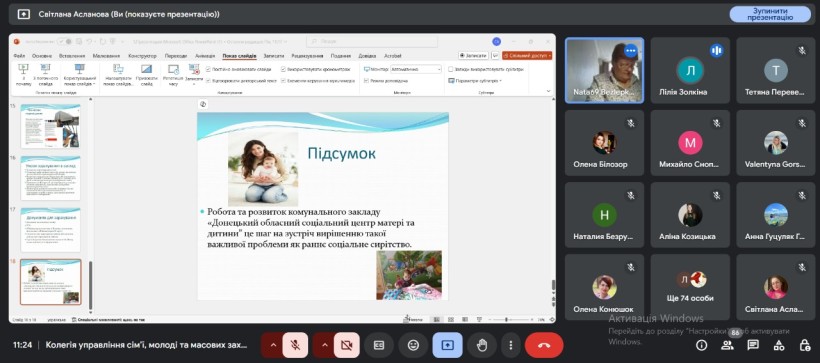Open the meeting details info icon

click(x=701, y=345)
